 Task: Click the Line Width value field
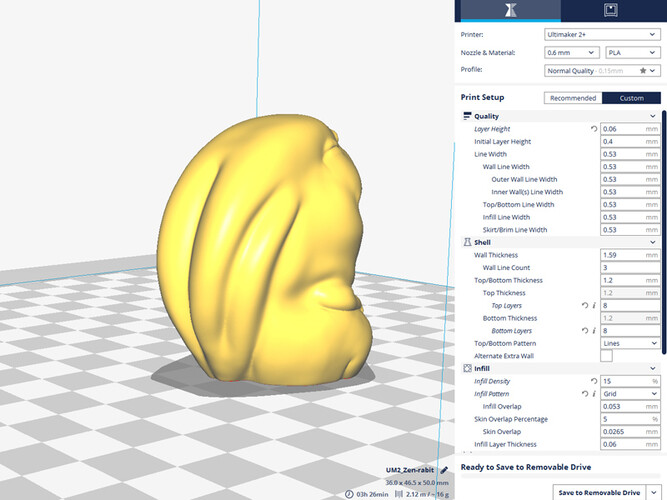[x=630, y=154]
